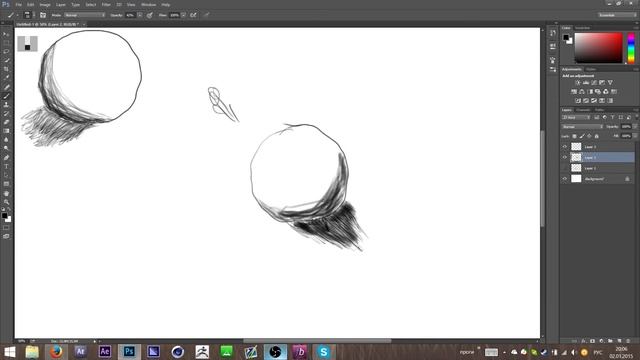Select the Move tool
This screenshot has height=360, width=640.
[6, 34]
